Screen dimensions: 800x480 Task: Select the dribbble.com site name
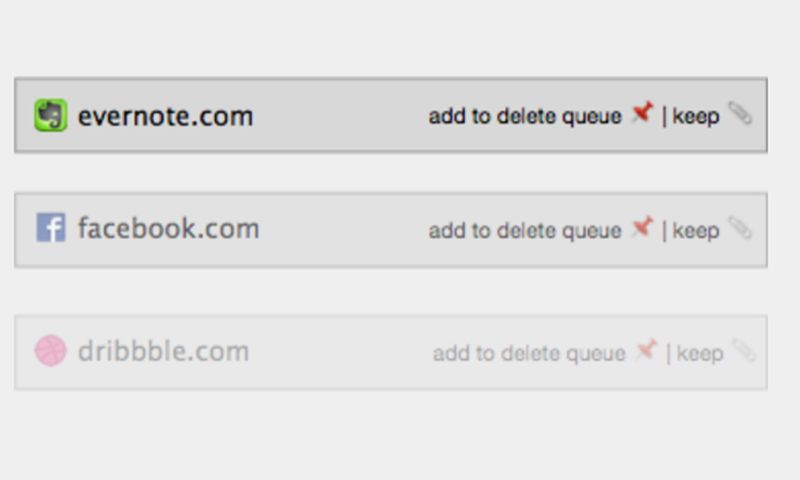pos(163,352)
